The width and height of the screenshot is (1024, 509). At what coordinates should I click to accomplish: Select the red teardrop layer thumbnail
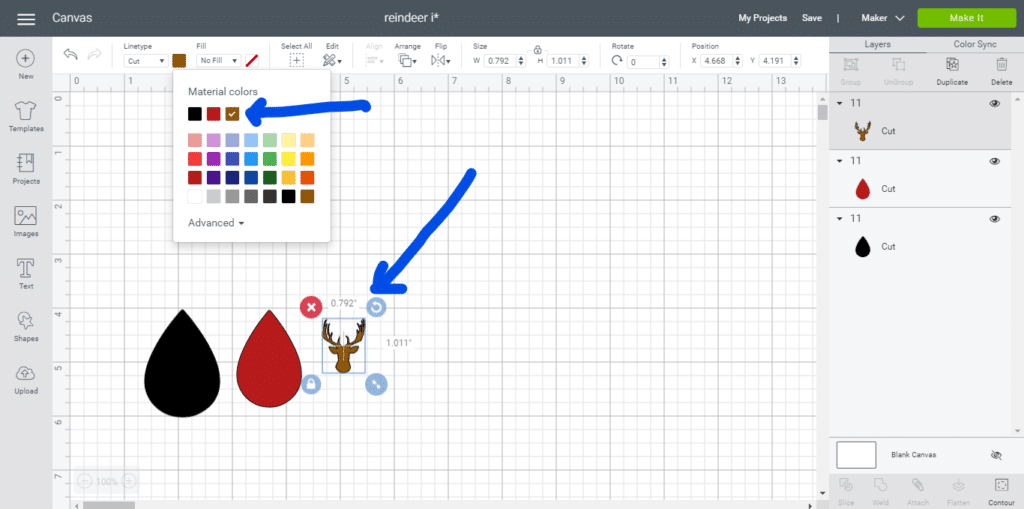[863, 189]
